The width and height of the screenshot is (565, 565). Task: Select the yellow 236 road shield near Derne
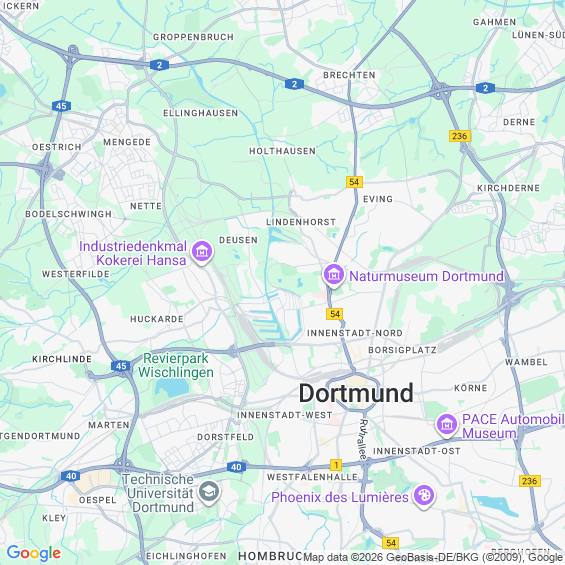click(460, 136)
